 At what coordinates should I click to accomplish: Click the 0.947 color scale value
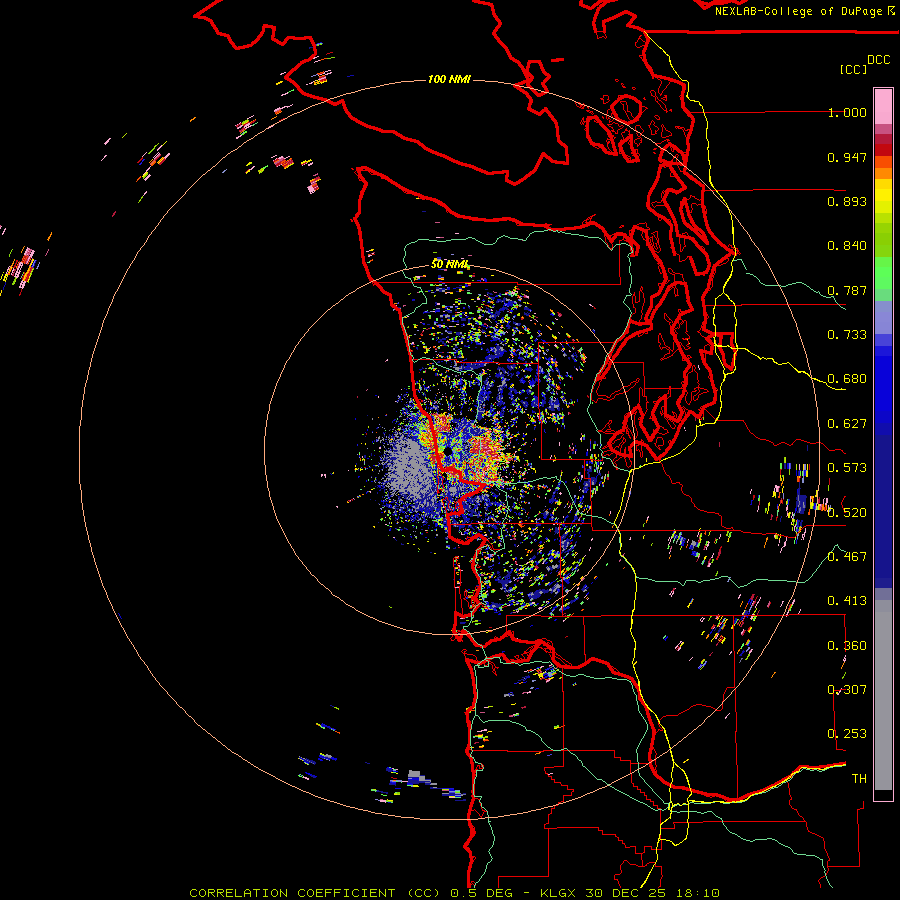point(847,157)
